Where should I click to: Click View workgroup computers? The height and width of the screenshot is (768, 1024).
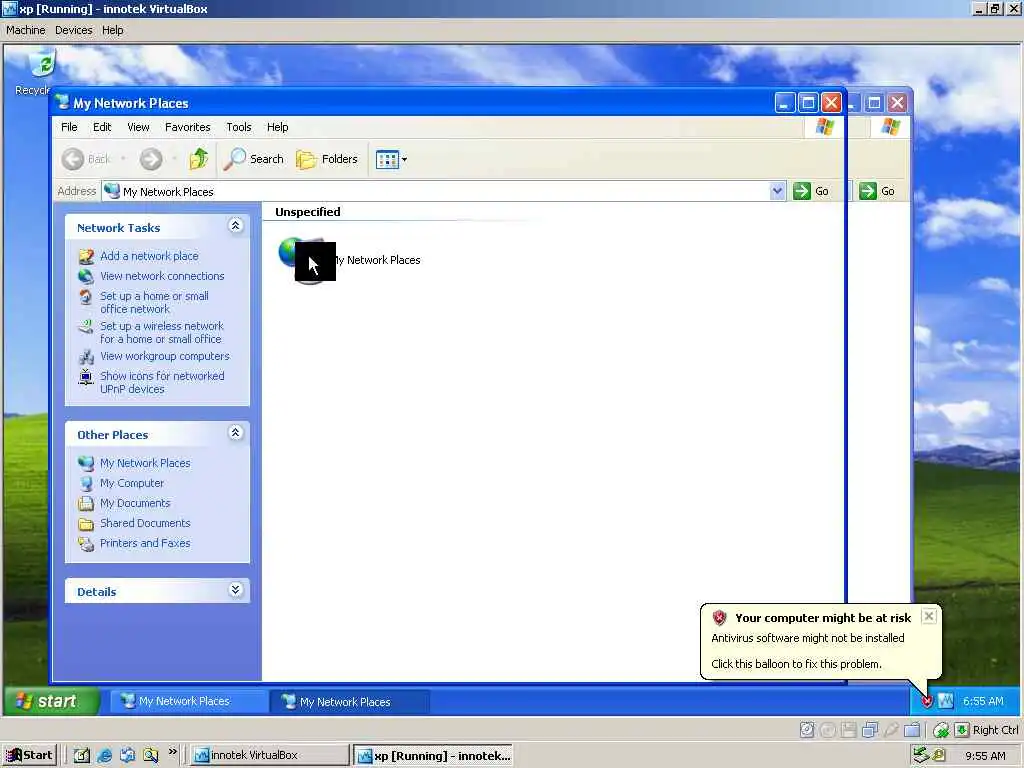coord(165,356)
